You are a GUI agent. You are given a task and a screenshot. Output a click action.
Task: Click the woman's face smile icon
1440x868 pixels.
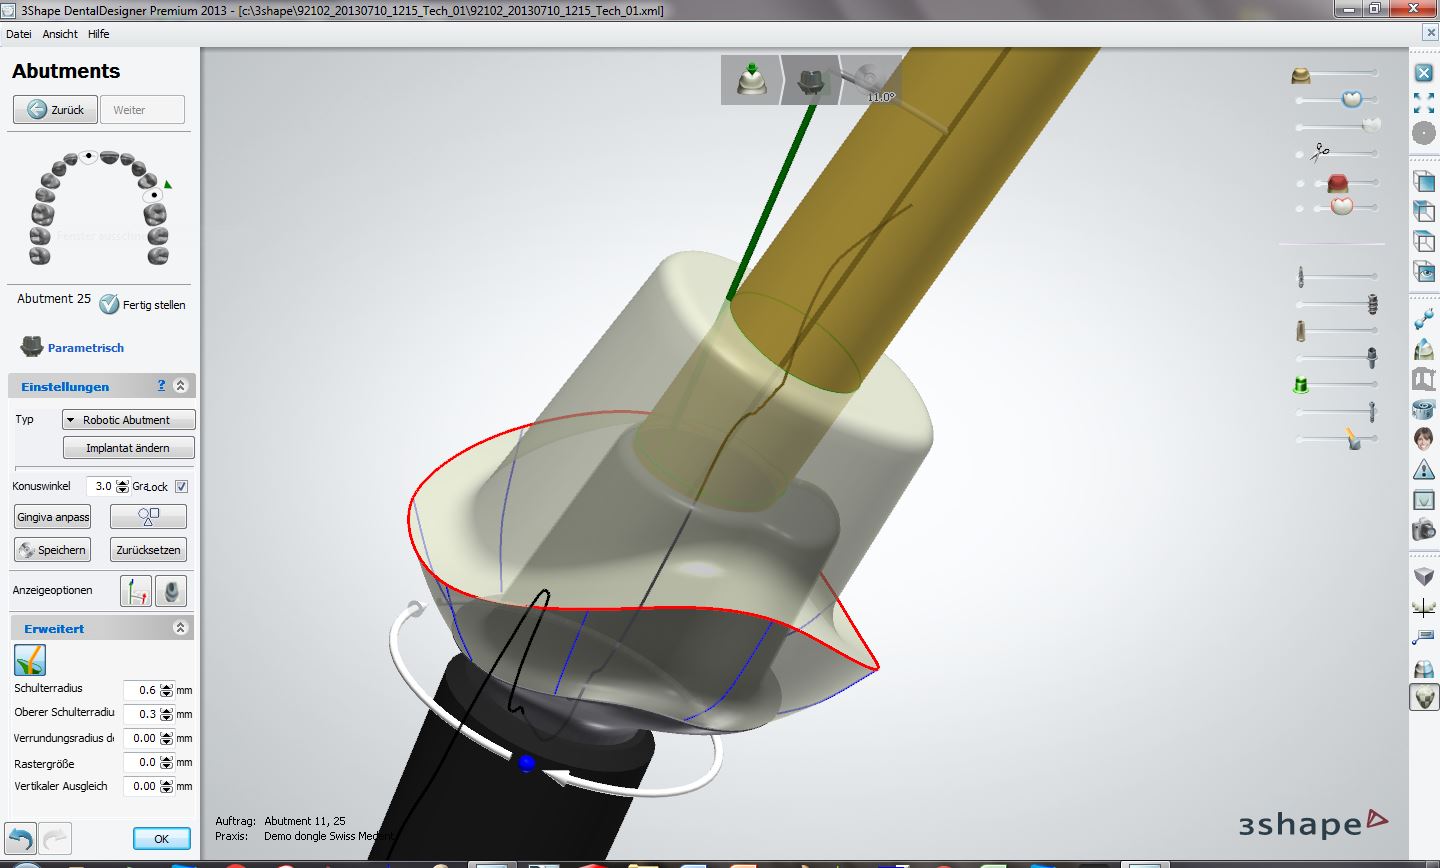(1424, 439)
